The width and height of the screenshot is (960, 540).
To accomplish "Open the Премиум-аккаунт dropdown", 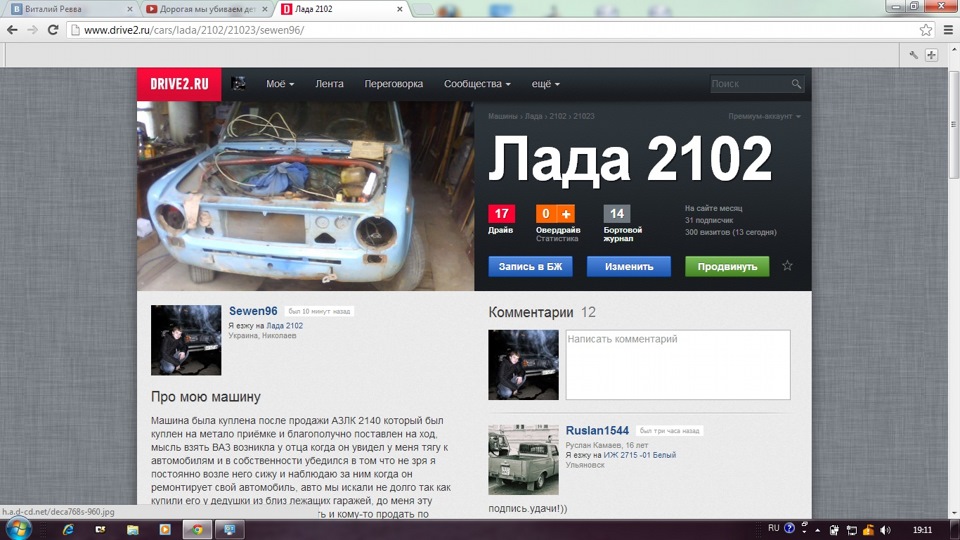I will [x=764, y=116].
